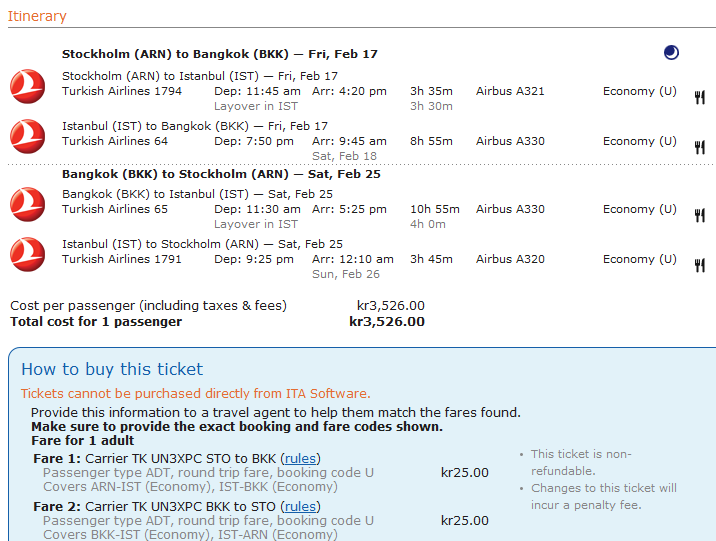Click Turkish Airlines 1794 flight number text

(x=122, y=91)
